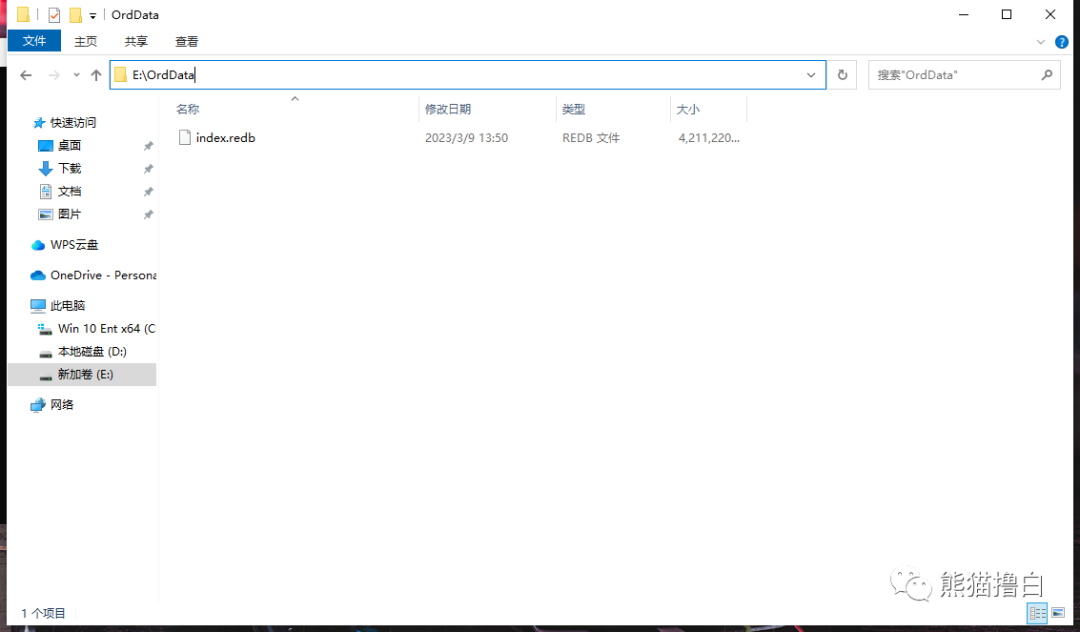Sort files by the 大小 column header
Screen dimensions: 1080x632
688,108
